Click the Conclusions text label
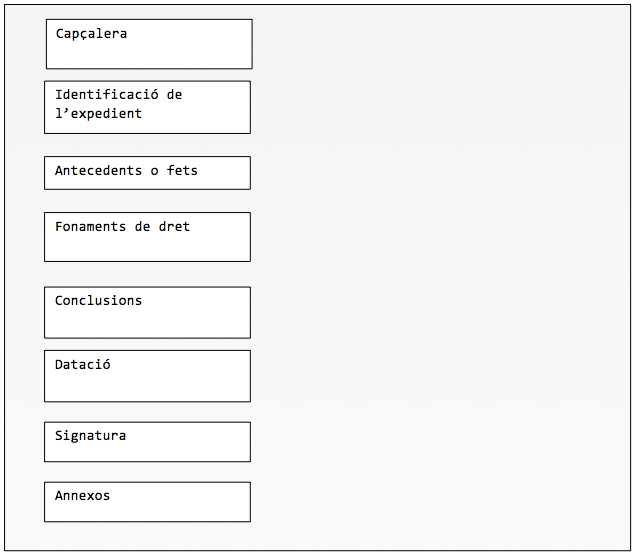The width and height of the screenshot is (636, 555). click(x=99, y=301)
